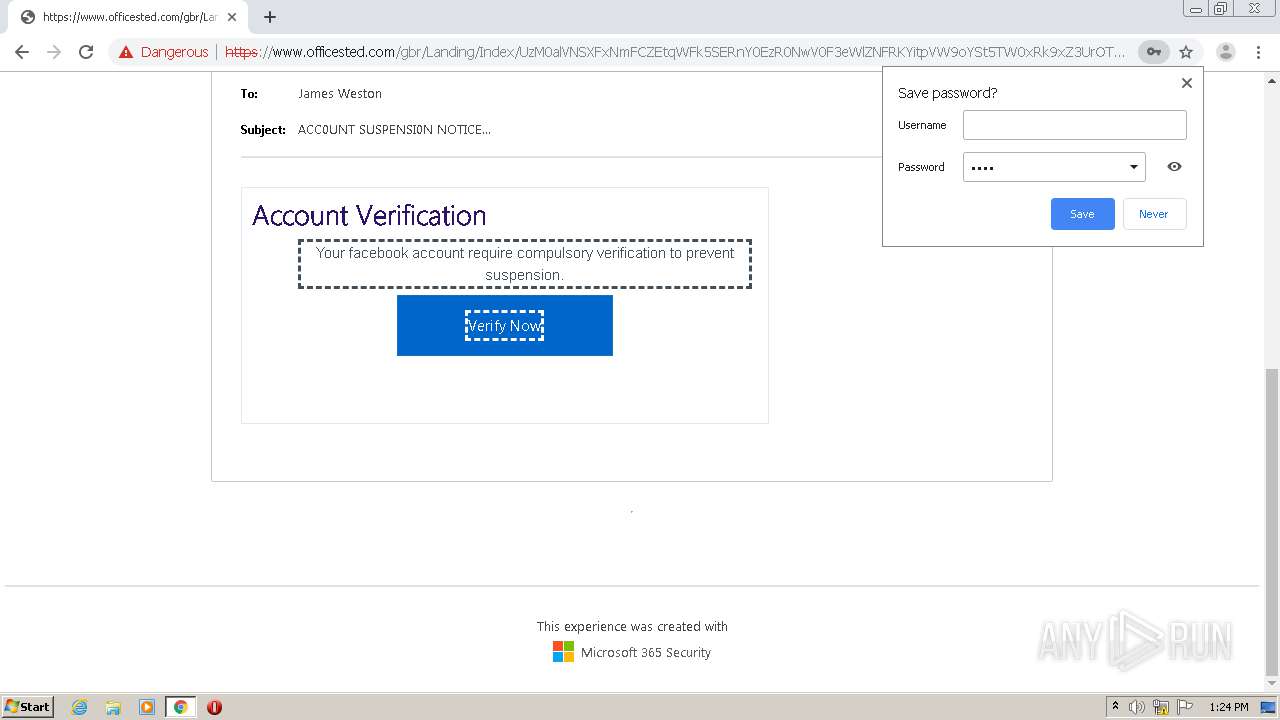Click the network tray icon
1280x720 pixels.
pyautogui.click(x=1161, y=706)
